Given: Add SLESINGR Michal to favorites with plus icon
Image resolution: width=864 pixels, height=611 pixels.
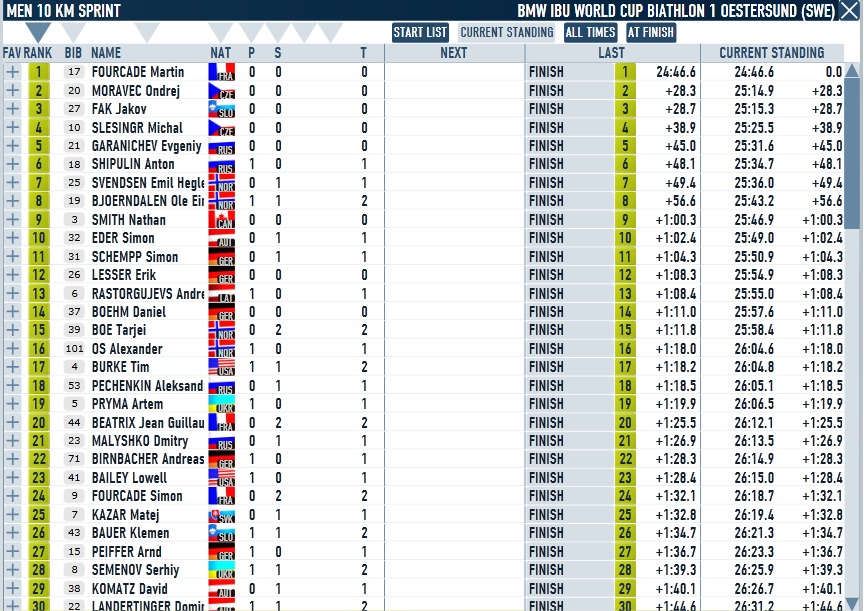Looking at the screenshot, I should pos(12,127).
